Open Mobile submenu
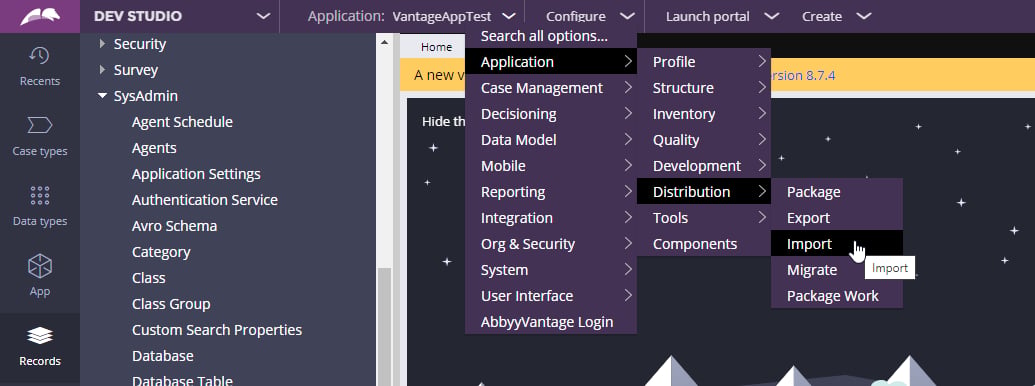This screenshot has height=386, width=1035. pyautogui.click(x=551, y=166)
